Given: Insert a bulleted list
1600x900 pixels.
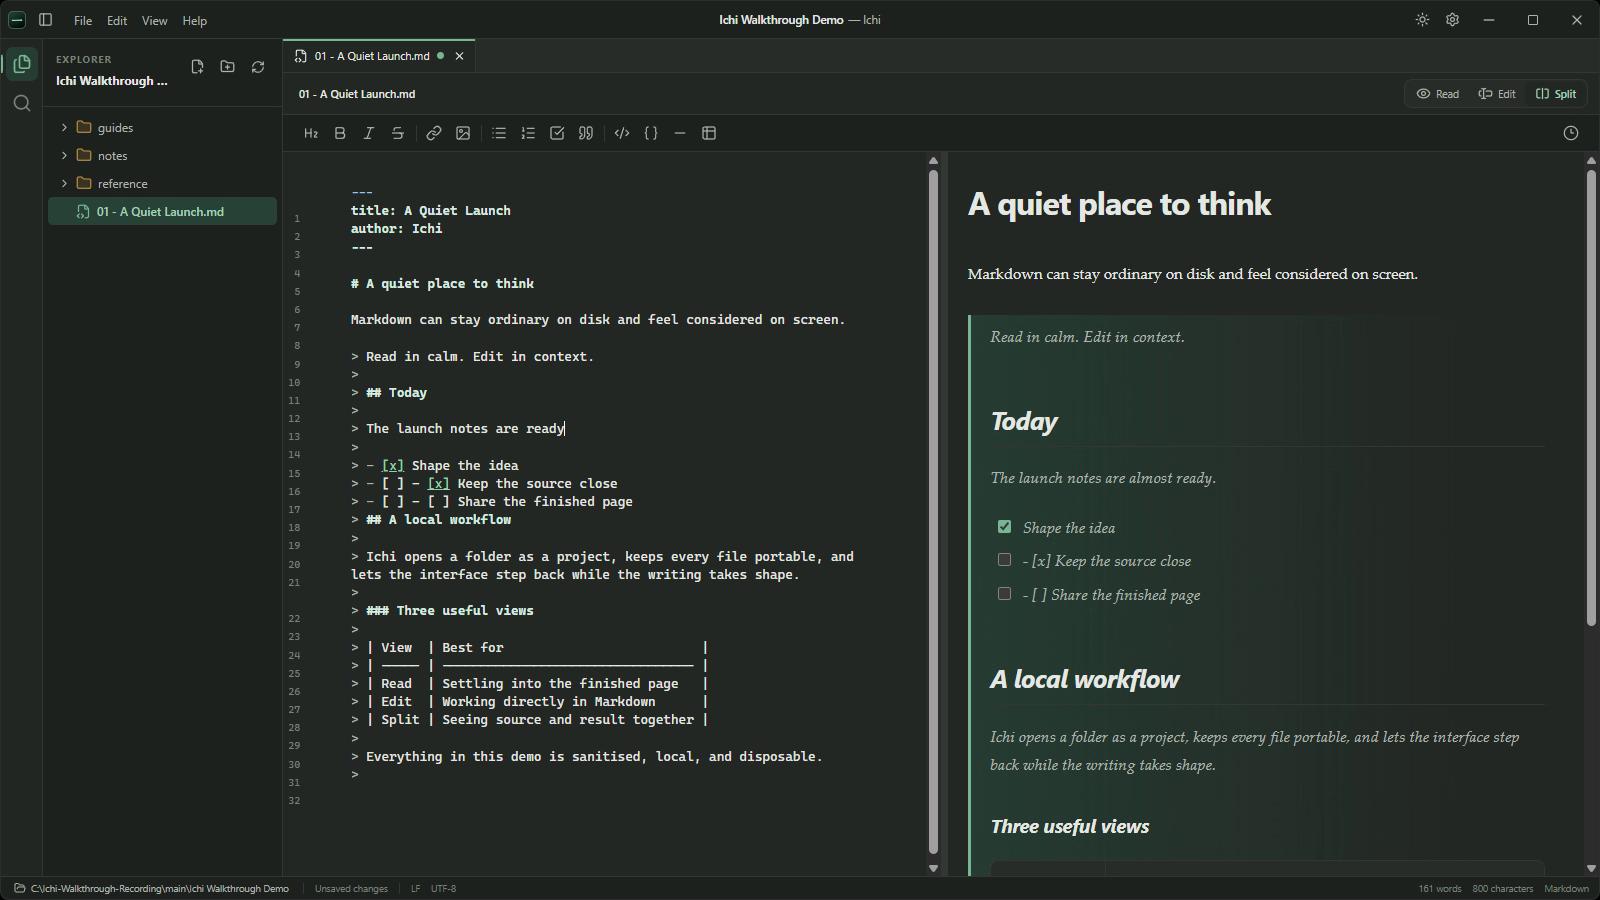Looking at the screenshot, I should 499,133.
